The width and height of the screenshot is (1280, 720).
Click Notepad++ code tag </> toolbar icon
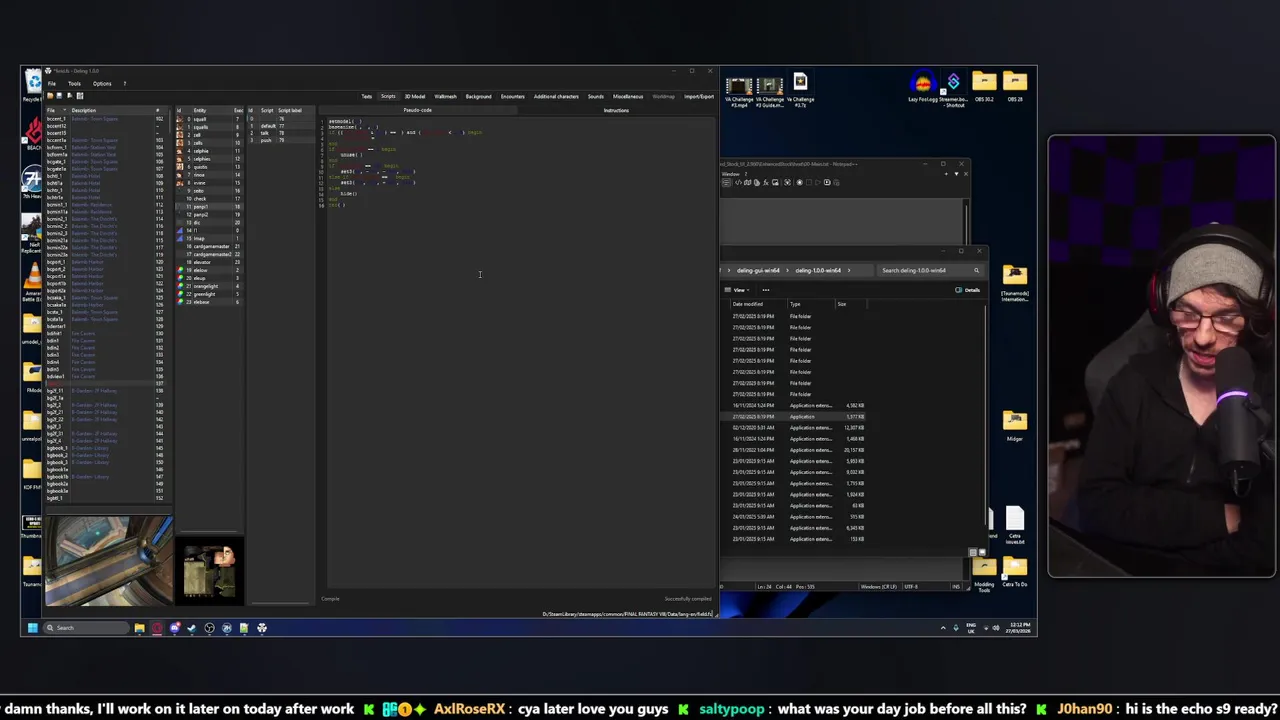click(x=738, y=182)
